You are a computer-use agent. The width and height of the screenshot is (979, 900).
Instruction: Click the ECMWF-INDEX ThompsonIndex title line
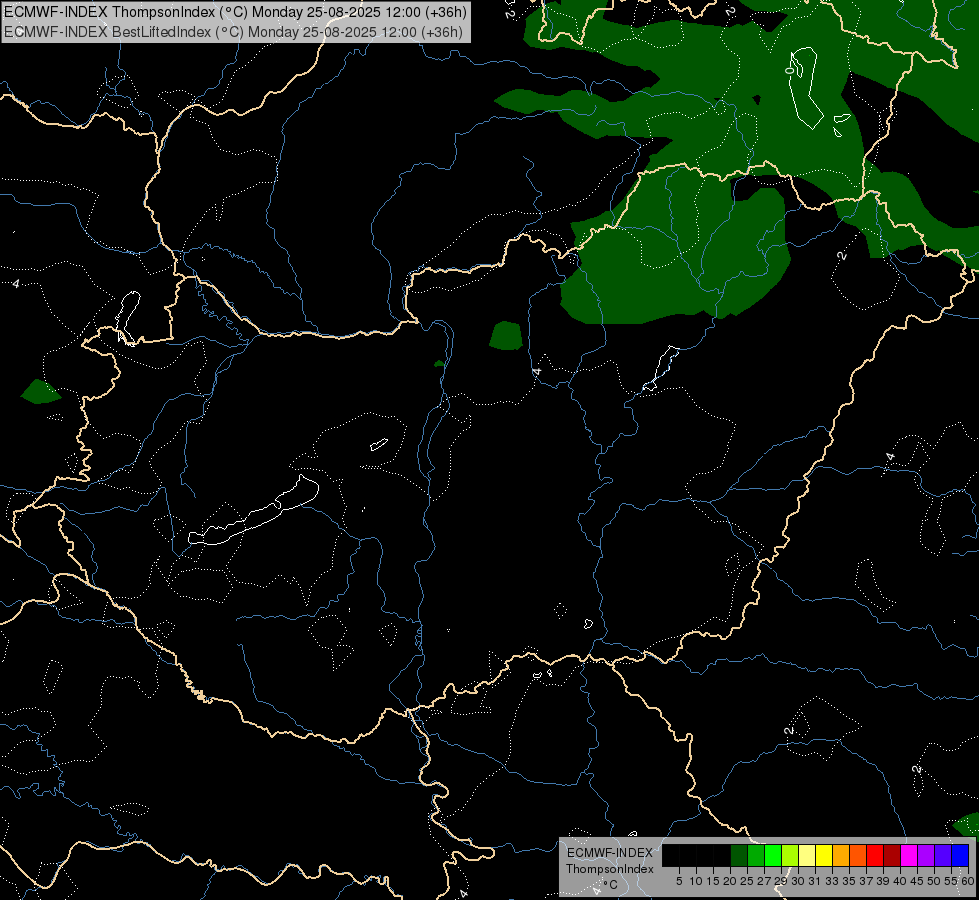click(235, 12)
